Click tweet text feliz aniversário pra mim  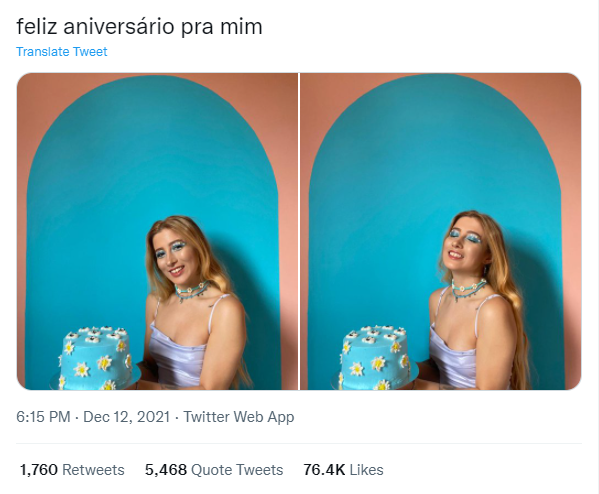(x=139, y=27)
